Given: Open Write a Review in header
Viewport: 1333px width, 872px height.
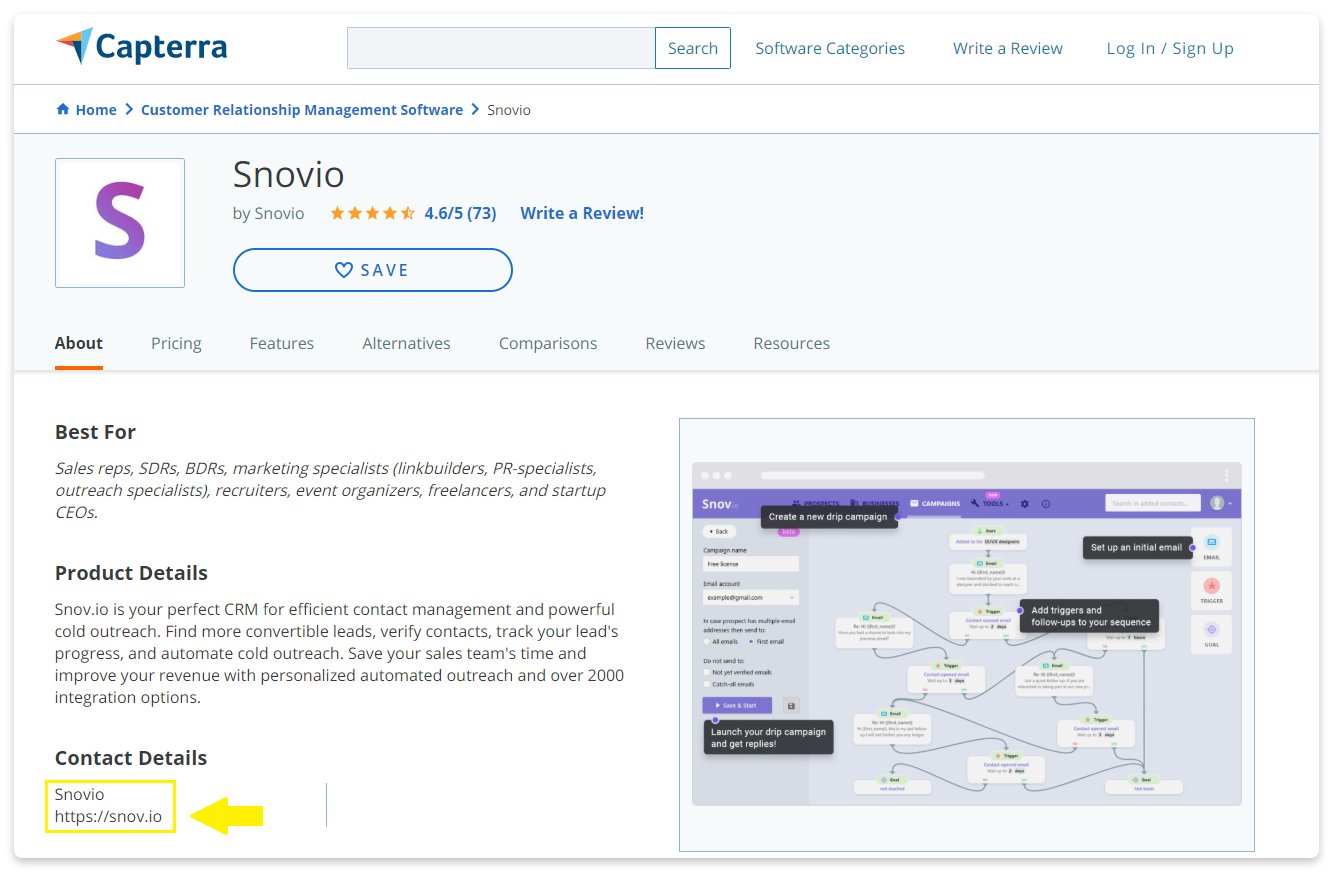Looking at the screenshot, I should tap(1008, 48).
